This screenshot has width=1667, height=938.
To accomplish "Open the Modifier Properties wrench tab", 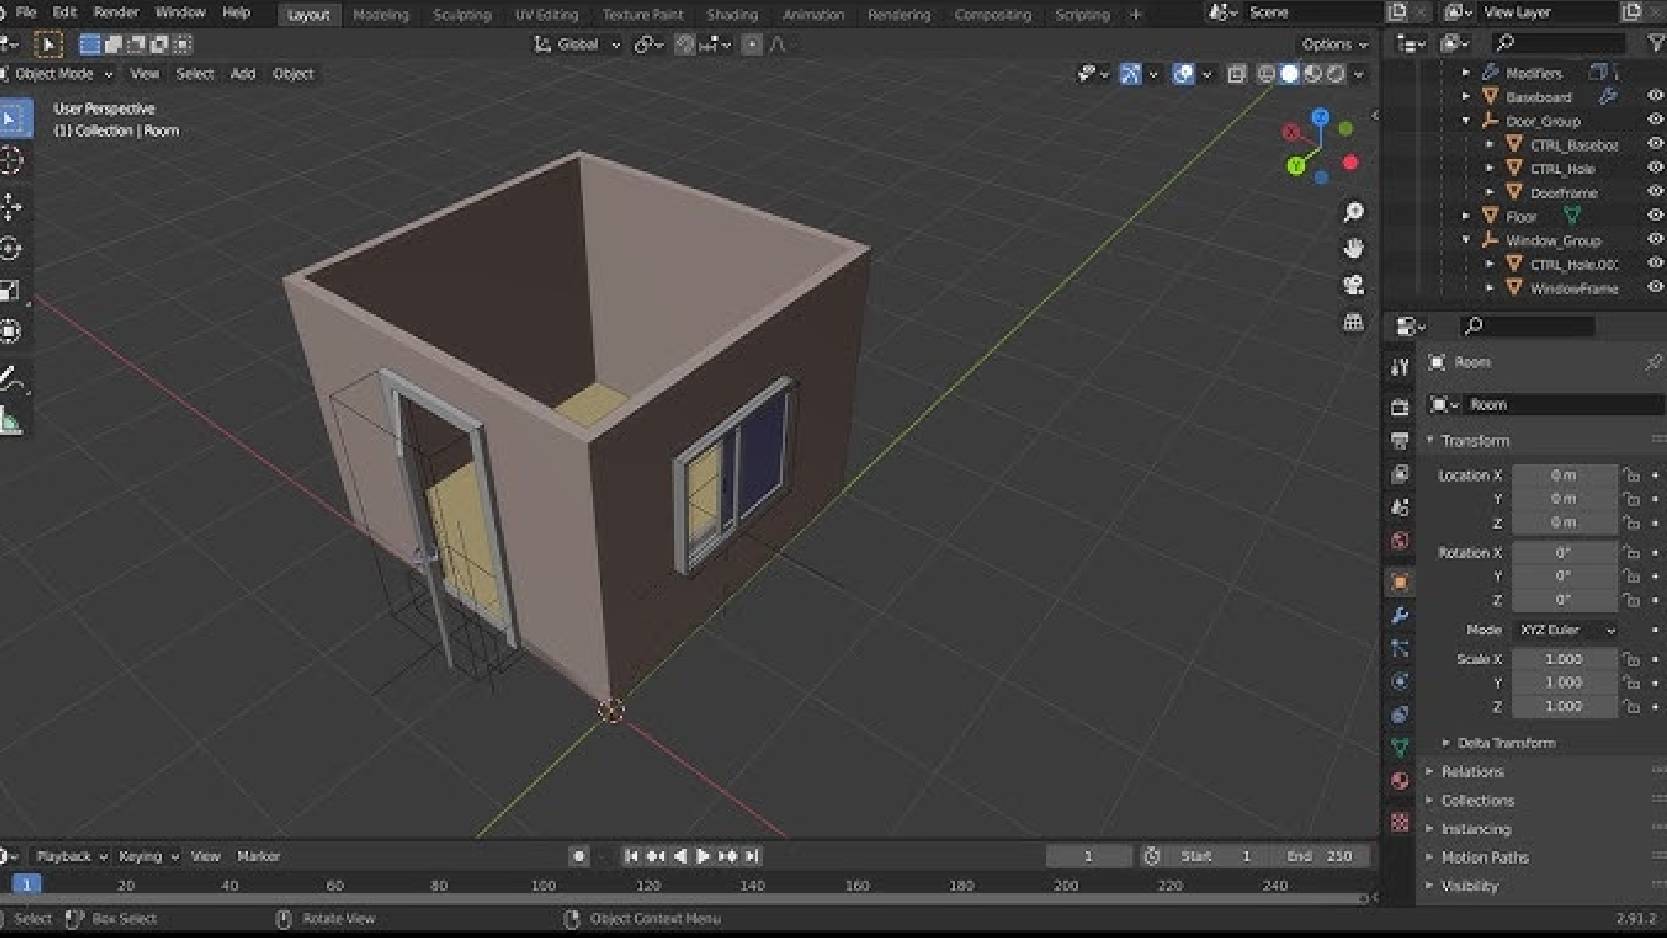I will pyautogui.click(x=1399, y=615).
